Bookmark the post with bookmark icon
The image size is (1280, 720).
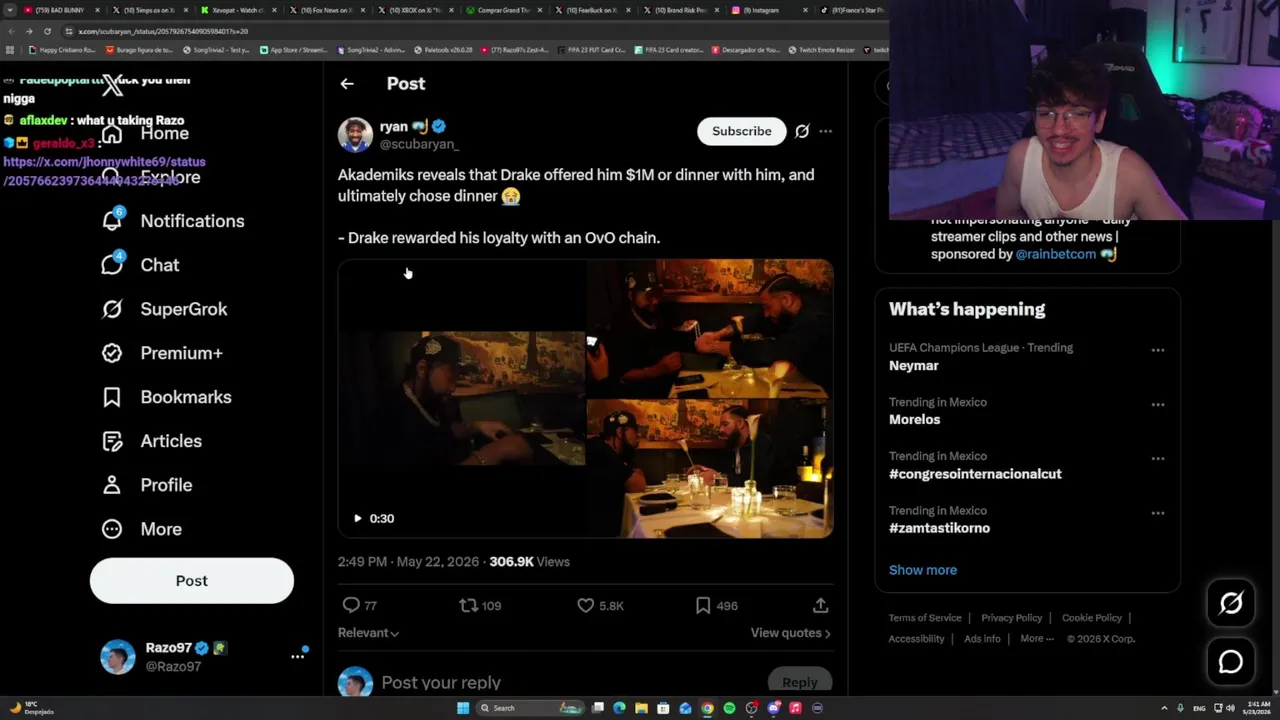point(703,605)
